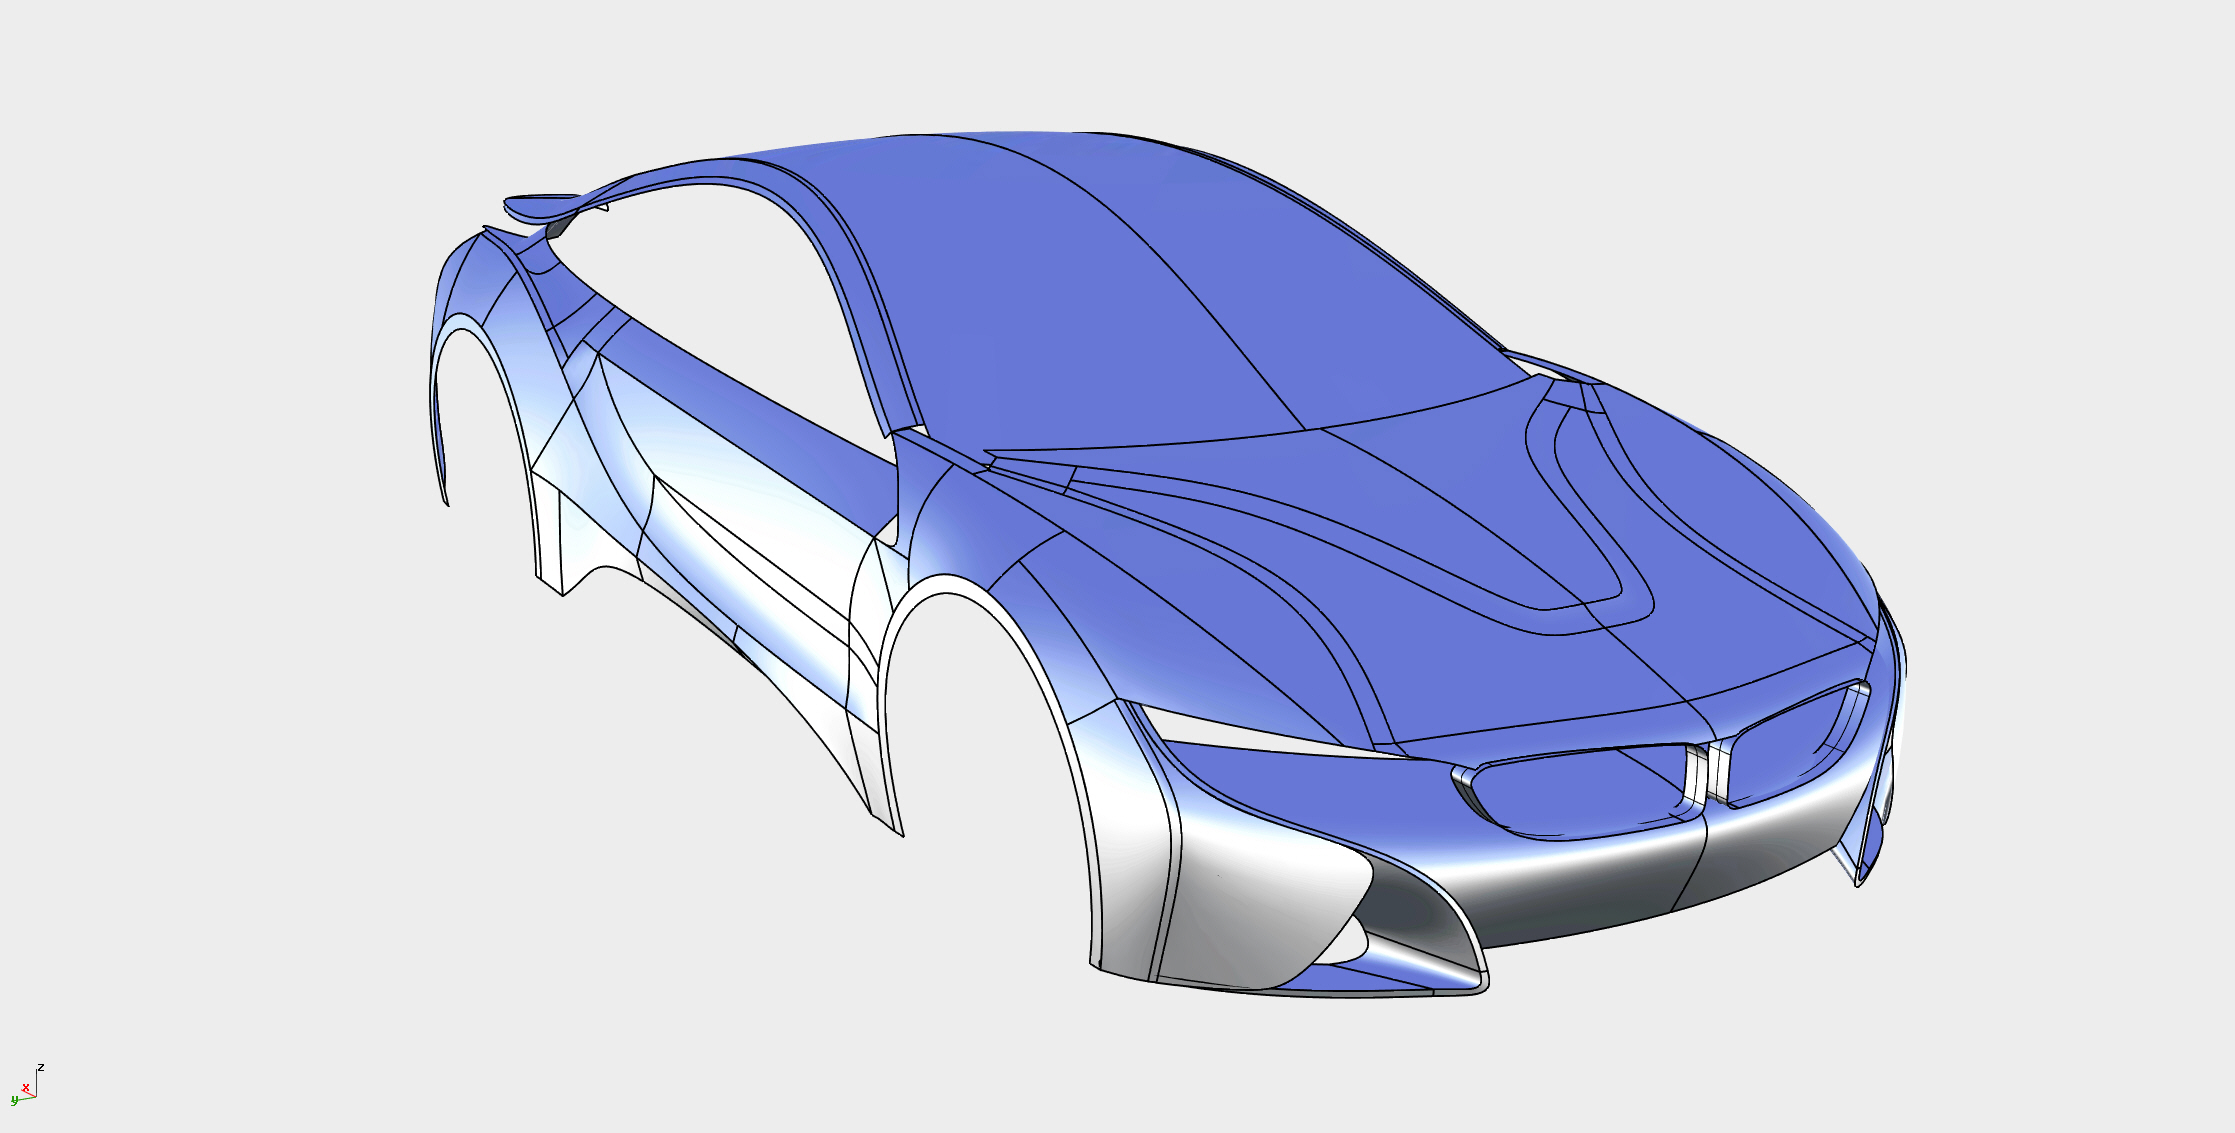
Task: Click the Z axis label on triad
Action: pyautogui.click(x=41, y=1068)
